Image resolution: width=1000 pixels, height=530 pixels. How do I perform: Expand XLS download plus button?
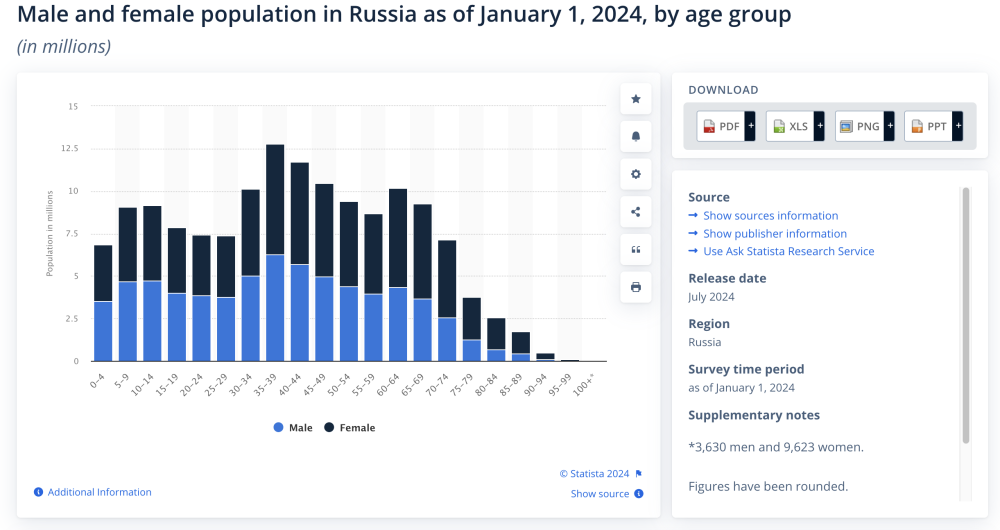pos(819,126)
